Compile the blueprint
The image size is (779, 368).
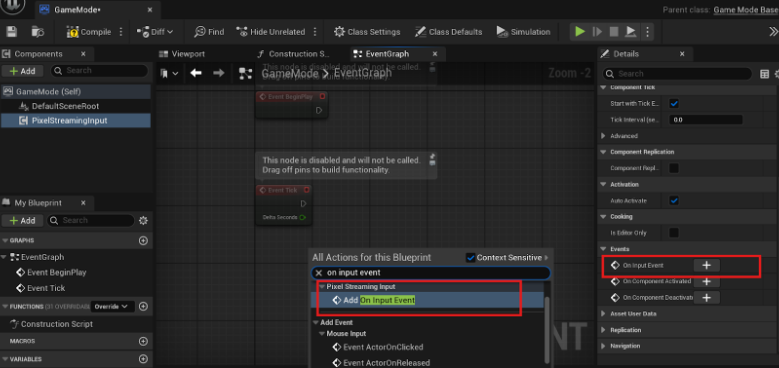coord(89,32)
